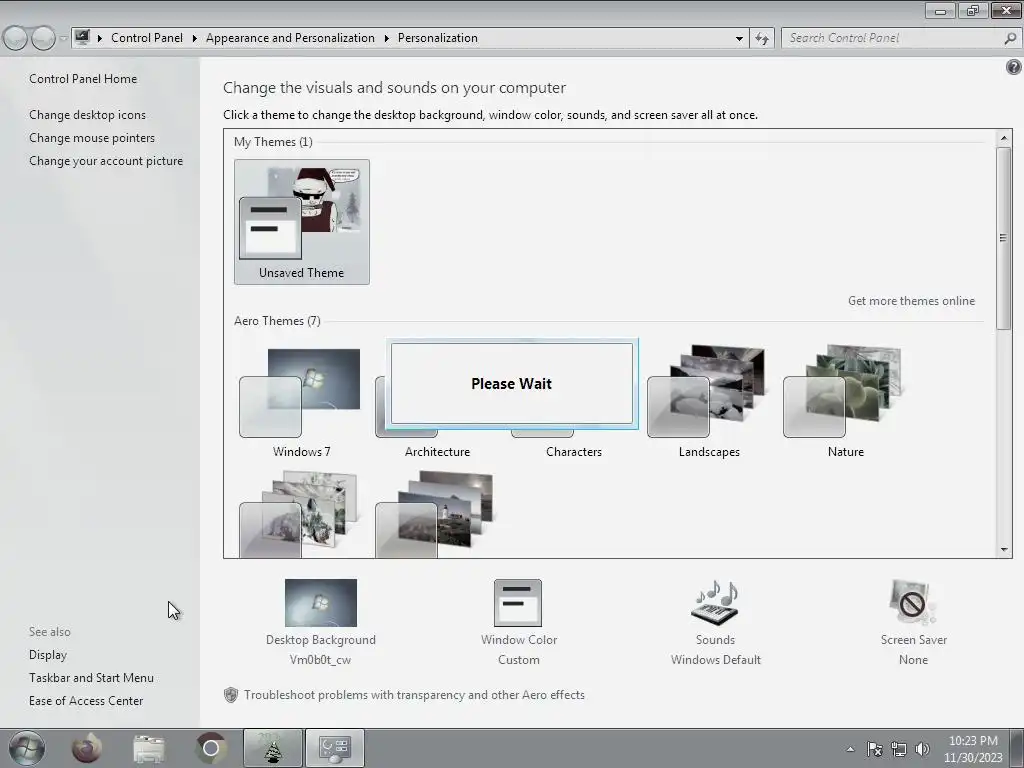Select the Characters theme
The width and height of the screenshot is (1024, 768).
(573, 452)
